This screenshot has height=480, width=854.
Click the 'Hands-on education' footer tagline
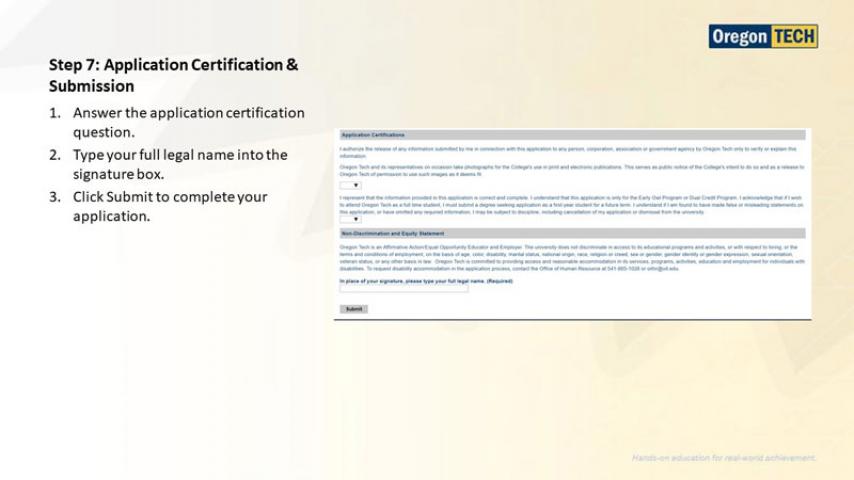[x=723, y=458]
